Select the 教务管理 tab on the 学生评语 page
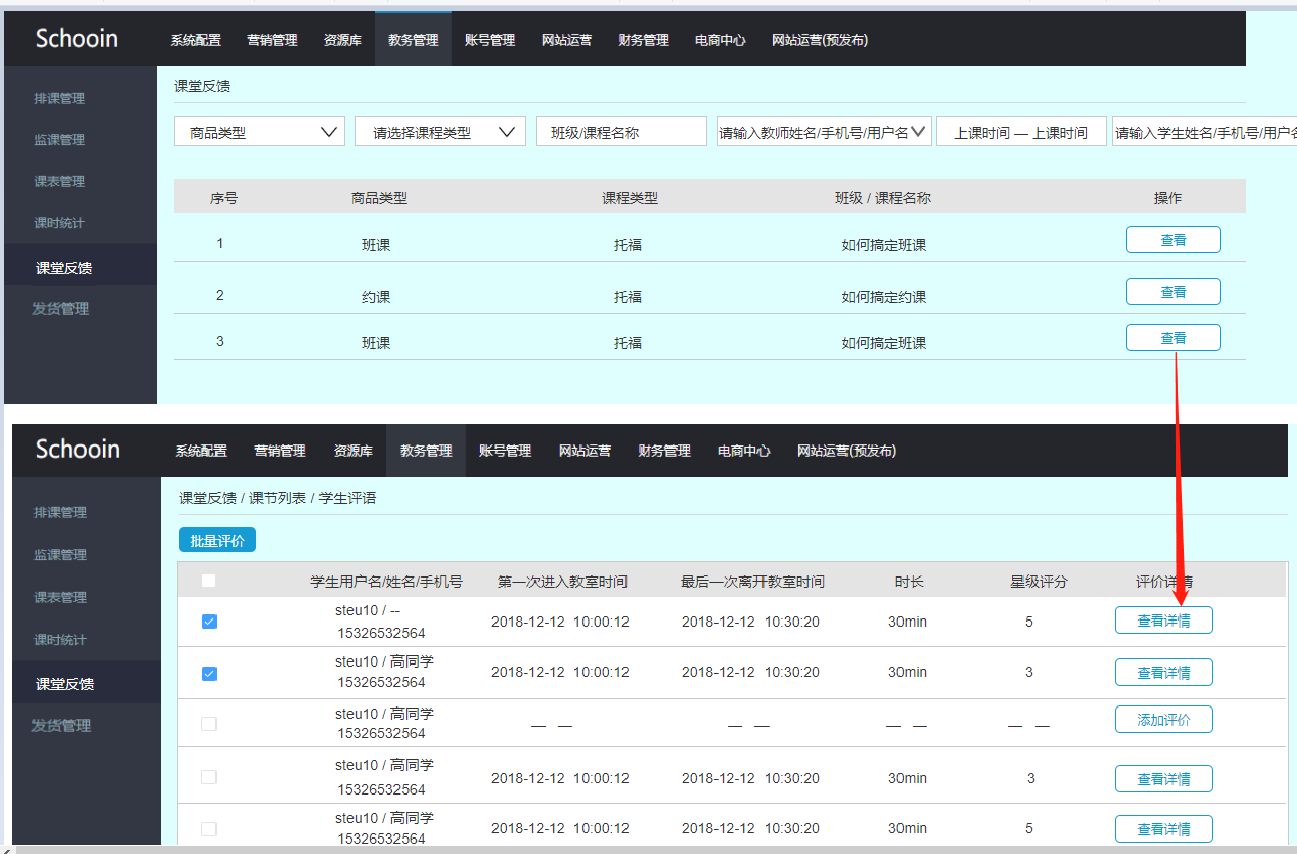1297x854 pixels. point(426,451)
